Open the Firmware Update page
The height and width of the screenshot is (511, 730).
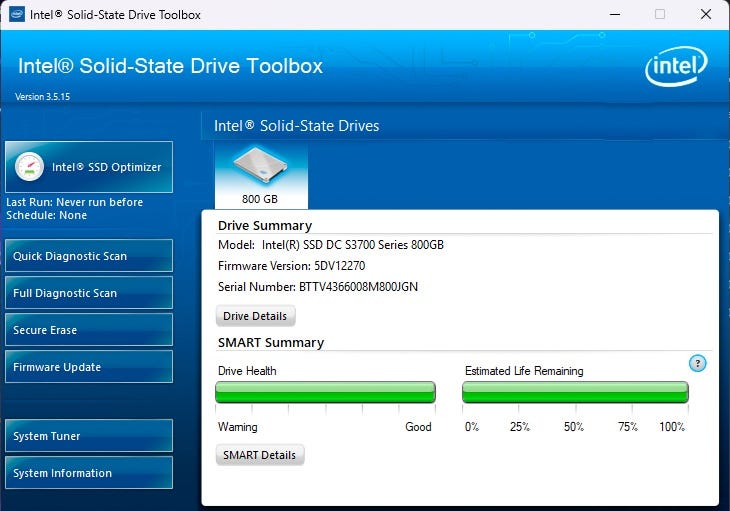pos(89,367)
